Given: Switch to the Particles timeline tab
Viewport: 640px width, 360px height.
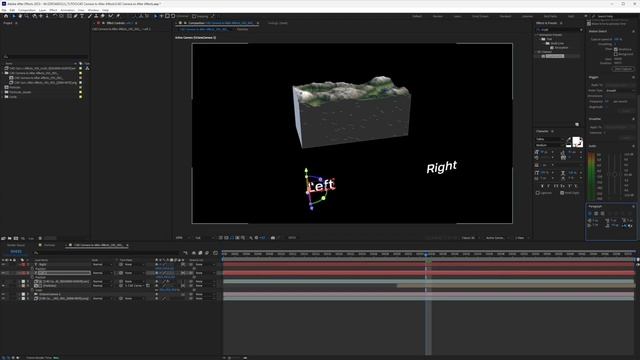Looking at the screenshot, I should [49, 245].
